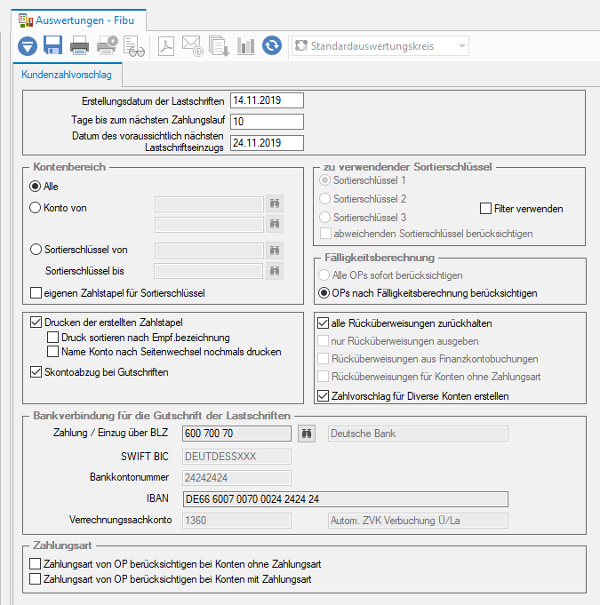This screenshot has height=605, width=600.
Task: Check Zahlungsart von OP bei Konten ohne Zahlungsart
Action: tap(35, 564)
